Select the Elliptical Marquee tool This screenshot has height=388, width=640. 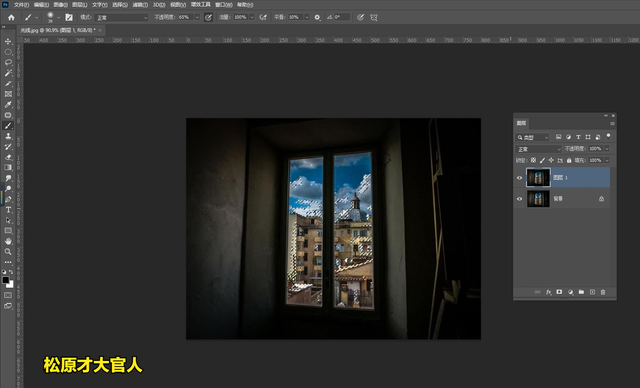tap(8, 52)
